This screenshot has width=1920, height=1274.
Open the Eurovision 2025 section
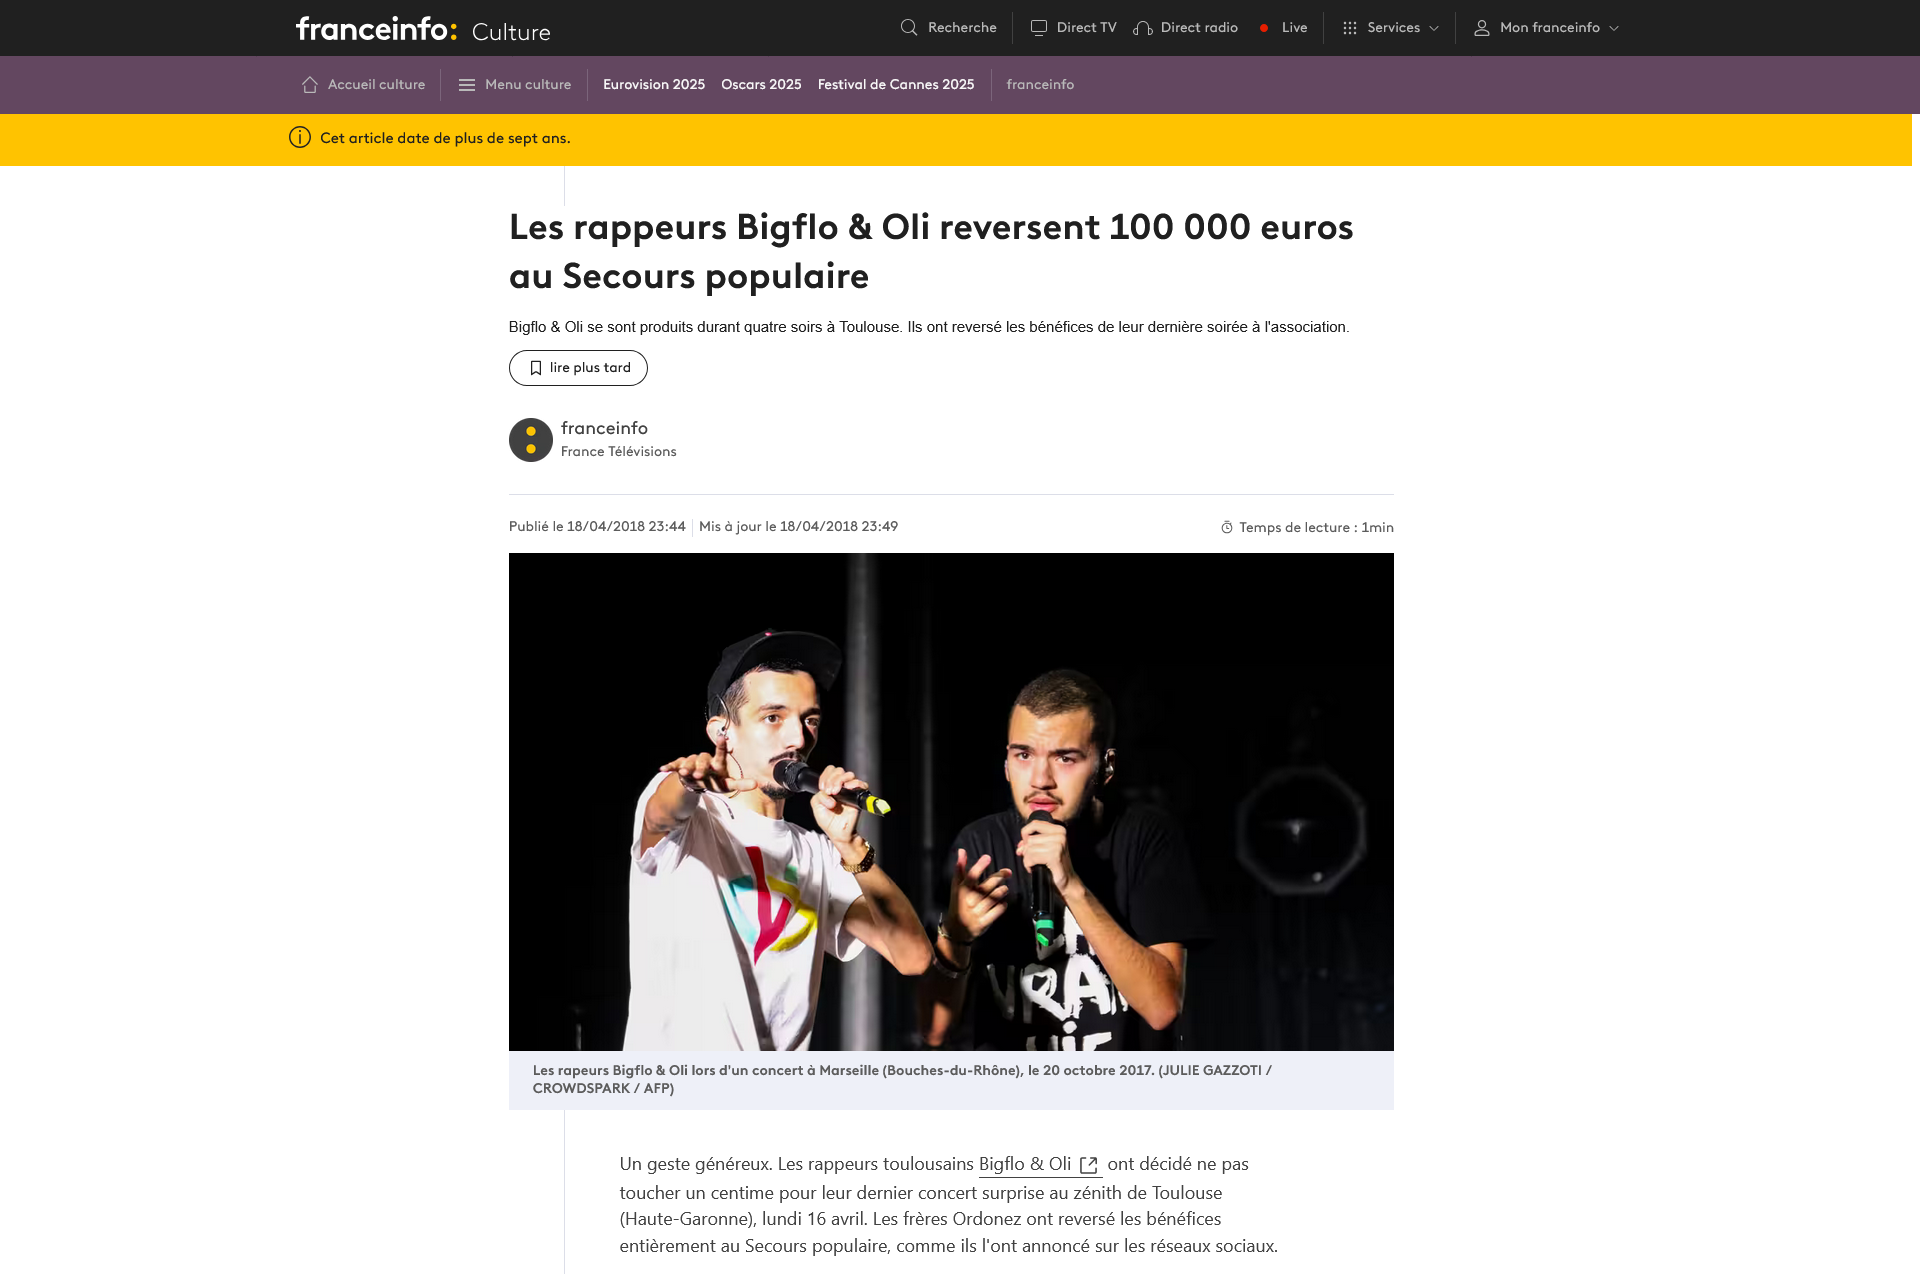[x=654, y=85]
